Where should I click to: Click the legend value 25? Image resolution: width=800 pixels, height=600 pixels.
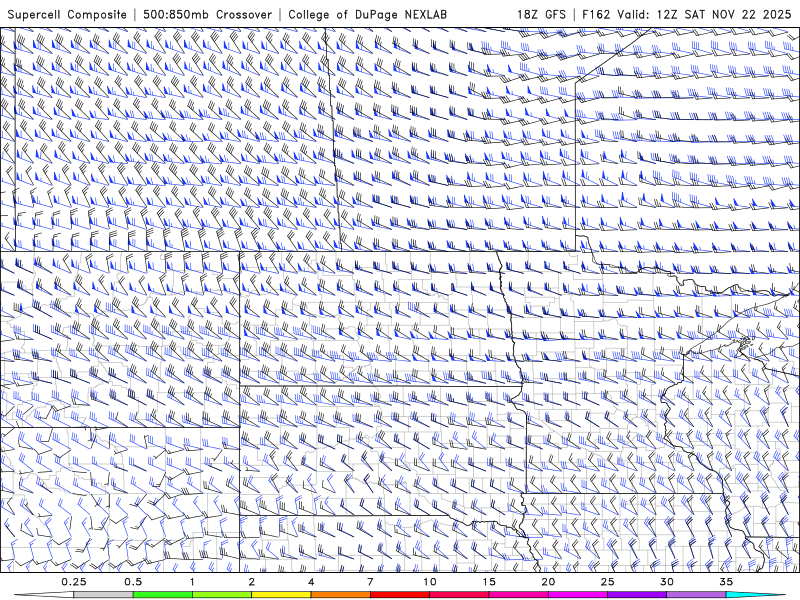pos(607,582)
